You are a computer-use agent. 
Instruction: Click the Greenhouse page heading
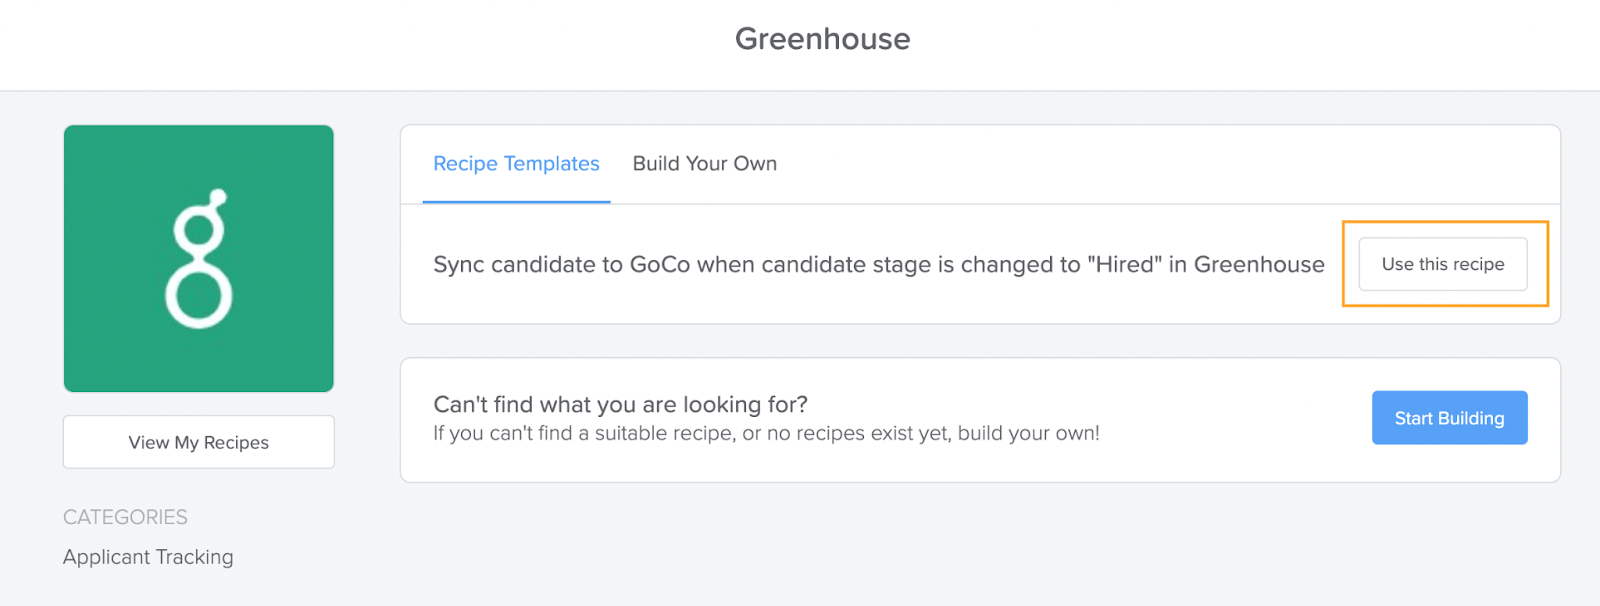pyautogui.click(x=822, y=39)
